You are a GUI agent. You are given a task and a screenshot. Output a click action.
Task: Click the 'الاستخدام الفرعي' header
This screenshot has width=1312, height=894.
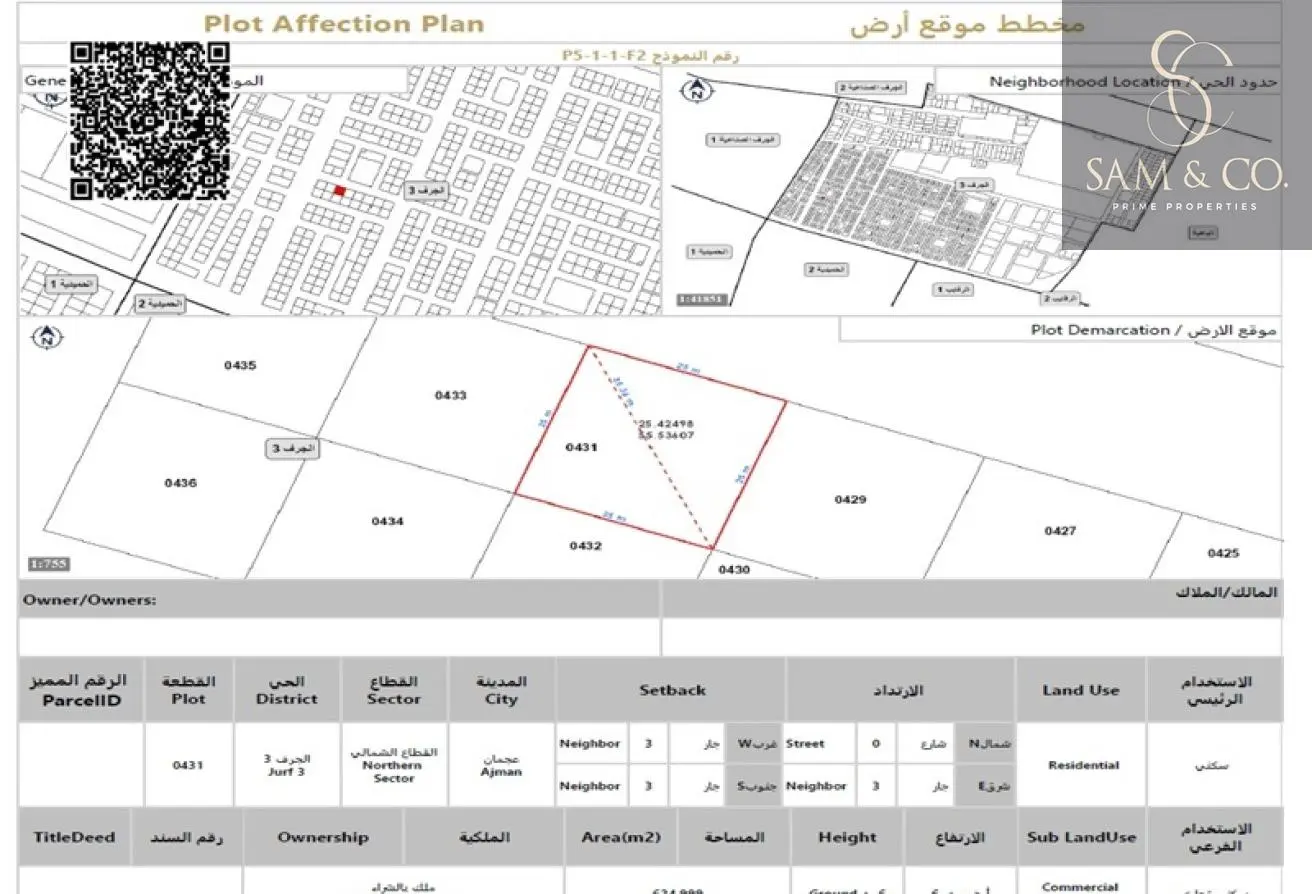pyautogui.click(x=1217, y=838)
